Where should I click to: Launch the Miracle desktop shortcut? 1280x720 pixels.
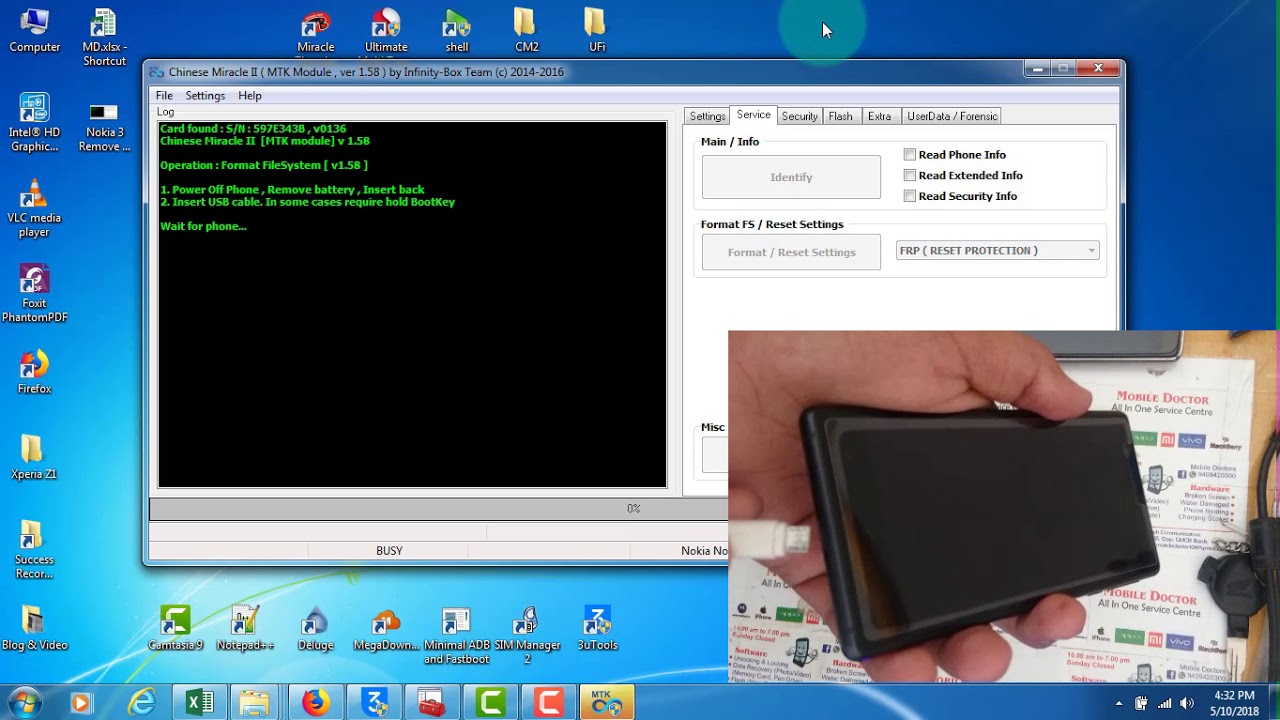(316, 30)
